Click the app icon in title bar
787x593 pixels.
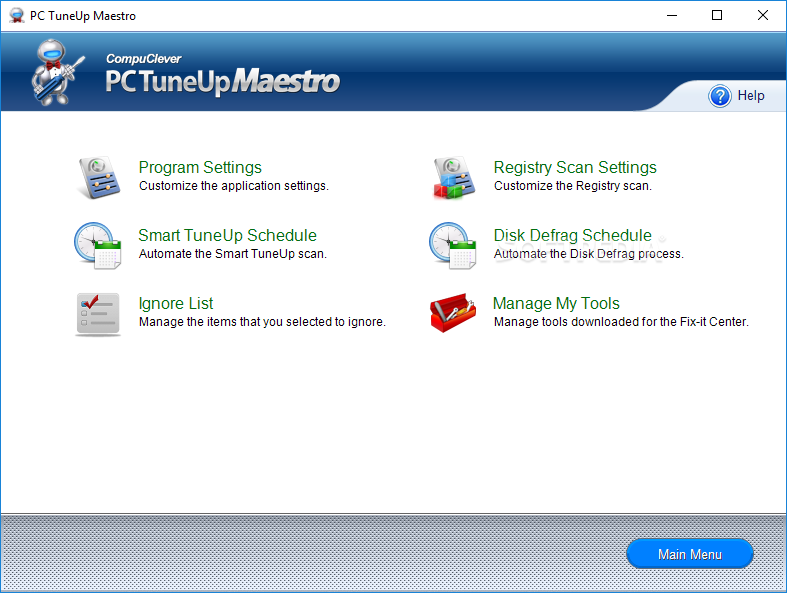(x=17, y=16)
